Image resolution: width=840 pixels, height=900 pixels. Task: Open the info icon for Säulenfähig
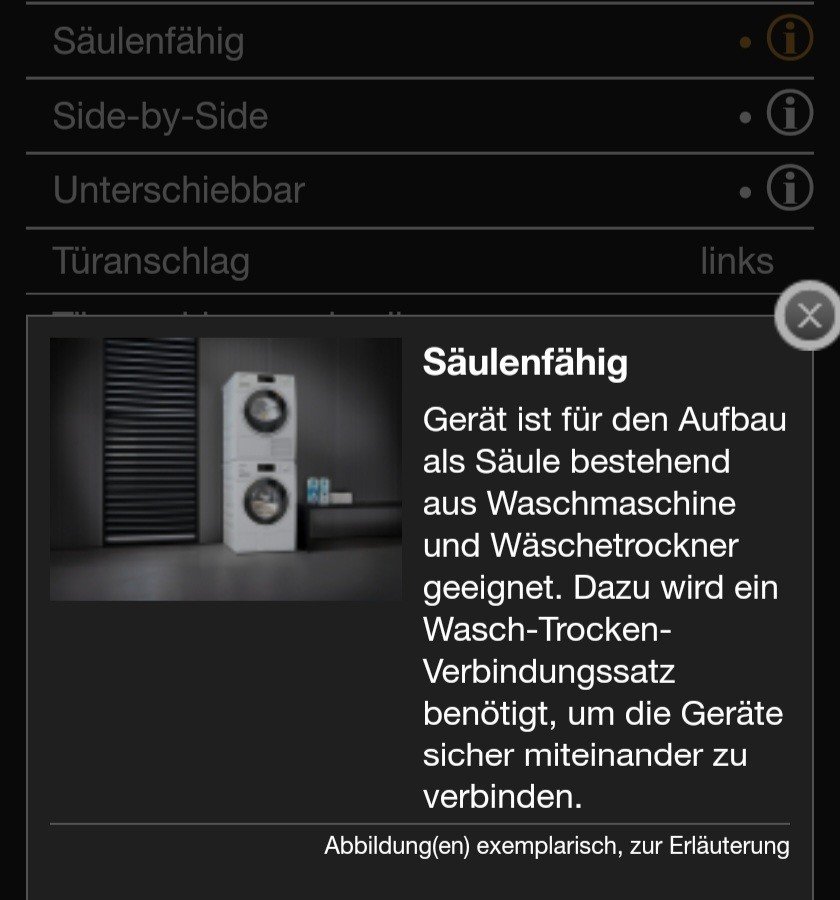click(789, 38)
